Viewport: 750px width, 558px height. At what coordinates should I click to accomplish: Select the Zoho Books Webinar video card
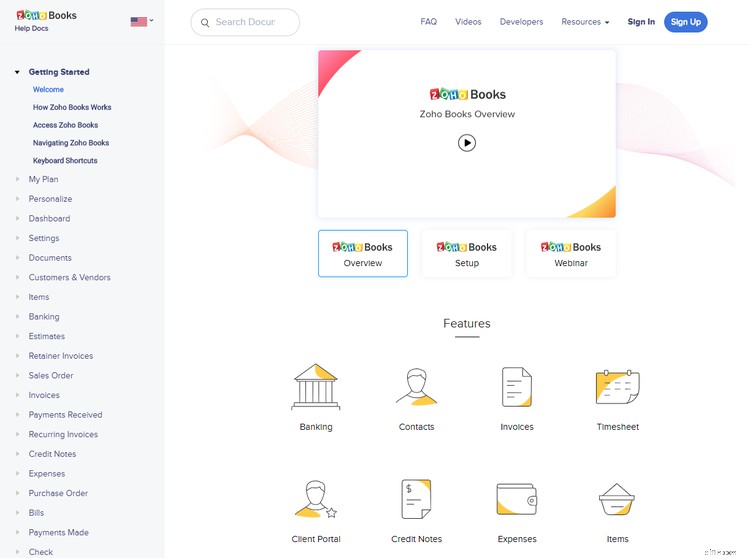(571, 253)
